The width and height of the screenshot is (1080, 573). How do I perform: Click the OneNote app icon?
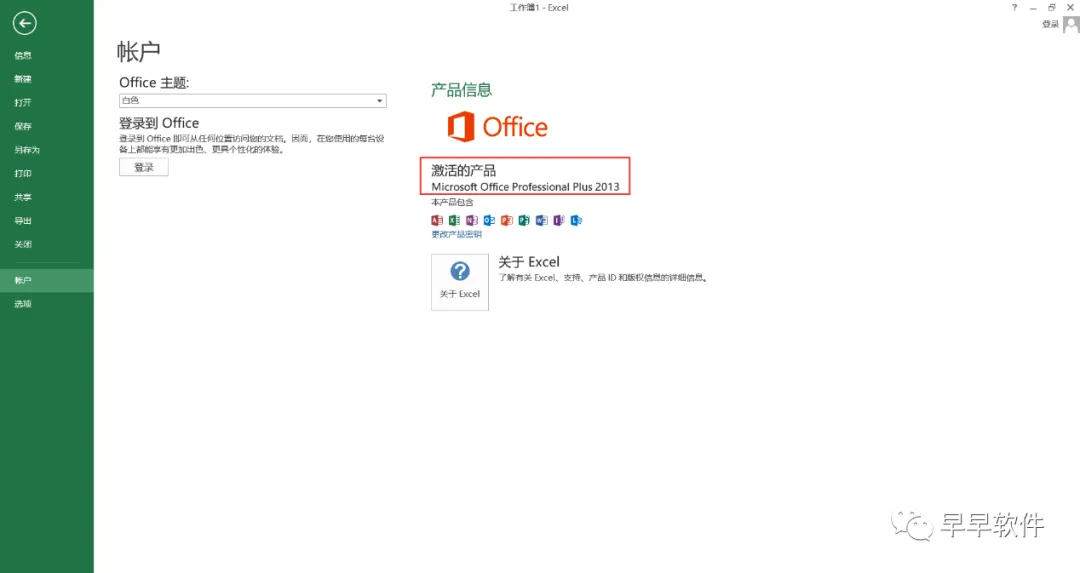pyautogui.click(x=472, y=220)
